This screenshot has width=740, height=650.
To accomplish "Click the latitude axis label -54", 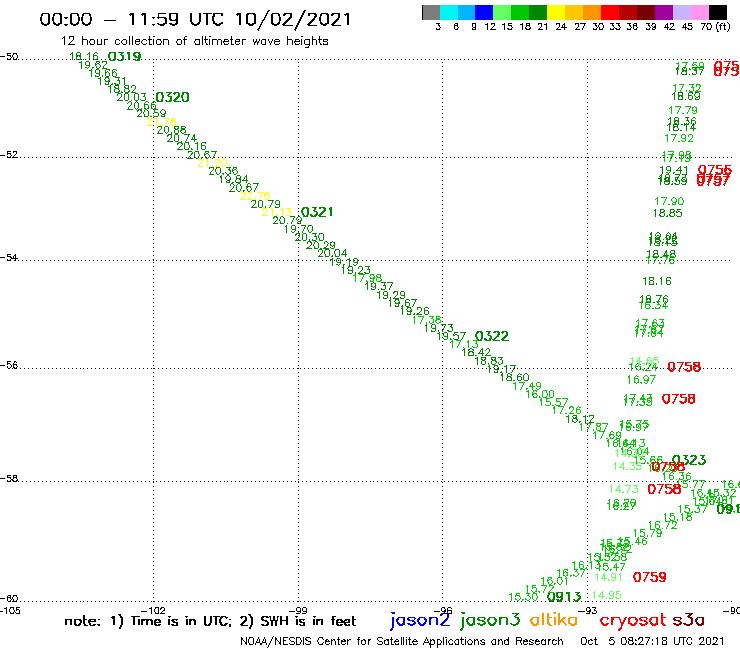I will pos(9,257).
